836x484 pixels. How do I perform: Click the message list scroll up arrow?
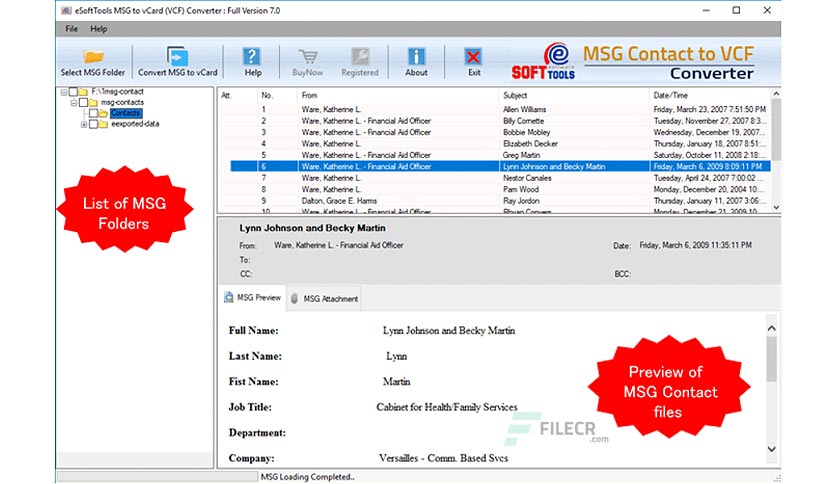pos(776,94)
